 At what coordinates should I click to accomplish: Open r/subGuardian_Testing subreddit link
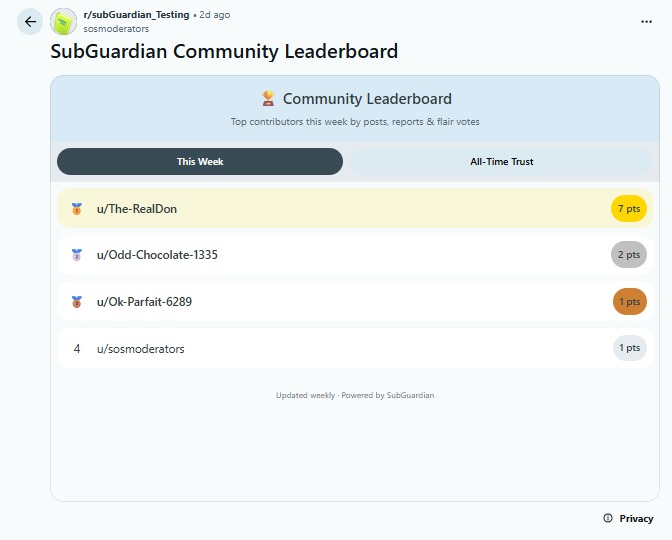coord(136,15)
